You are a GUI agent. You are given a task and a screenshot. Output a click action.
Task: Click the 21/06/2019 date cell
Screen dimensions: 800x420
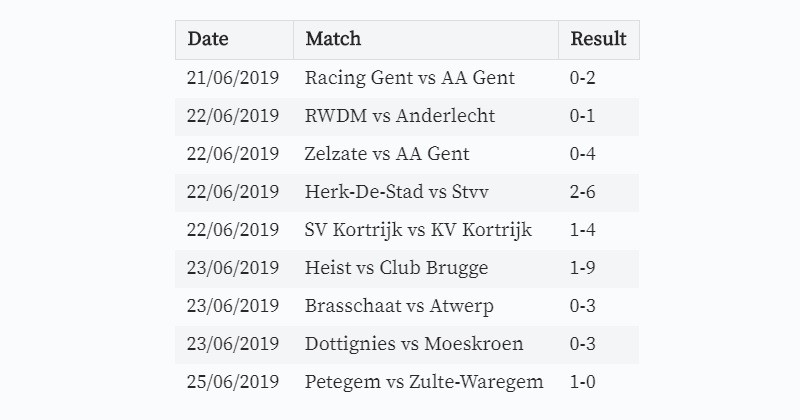tap(234, 78)
